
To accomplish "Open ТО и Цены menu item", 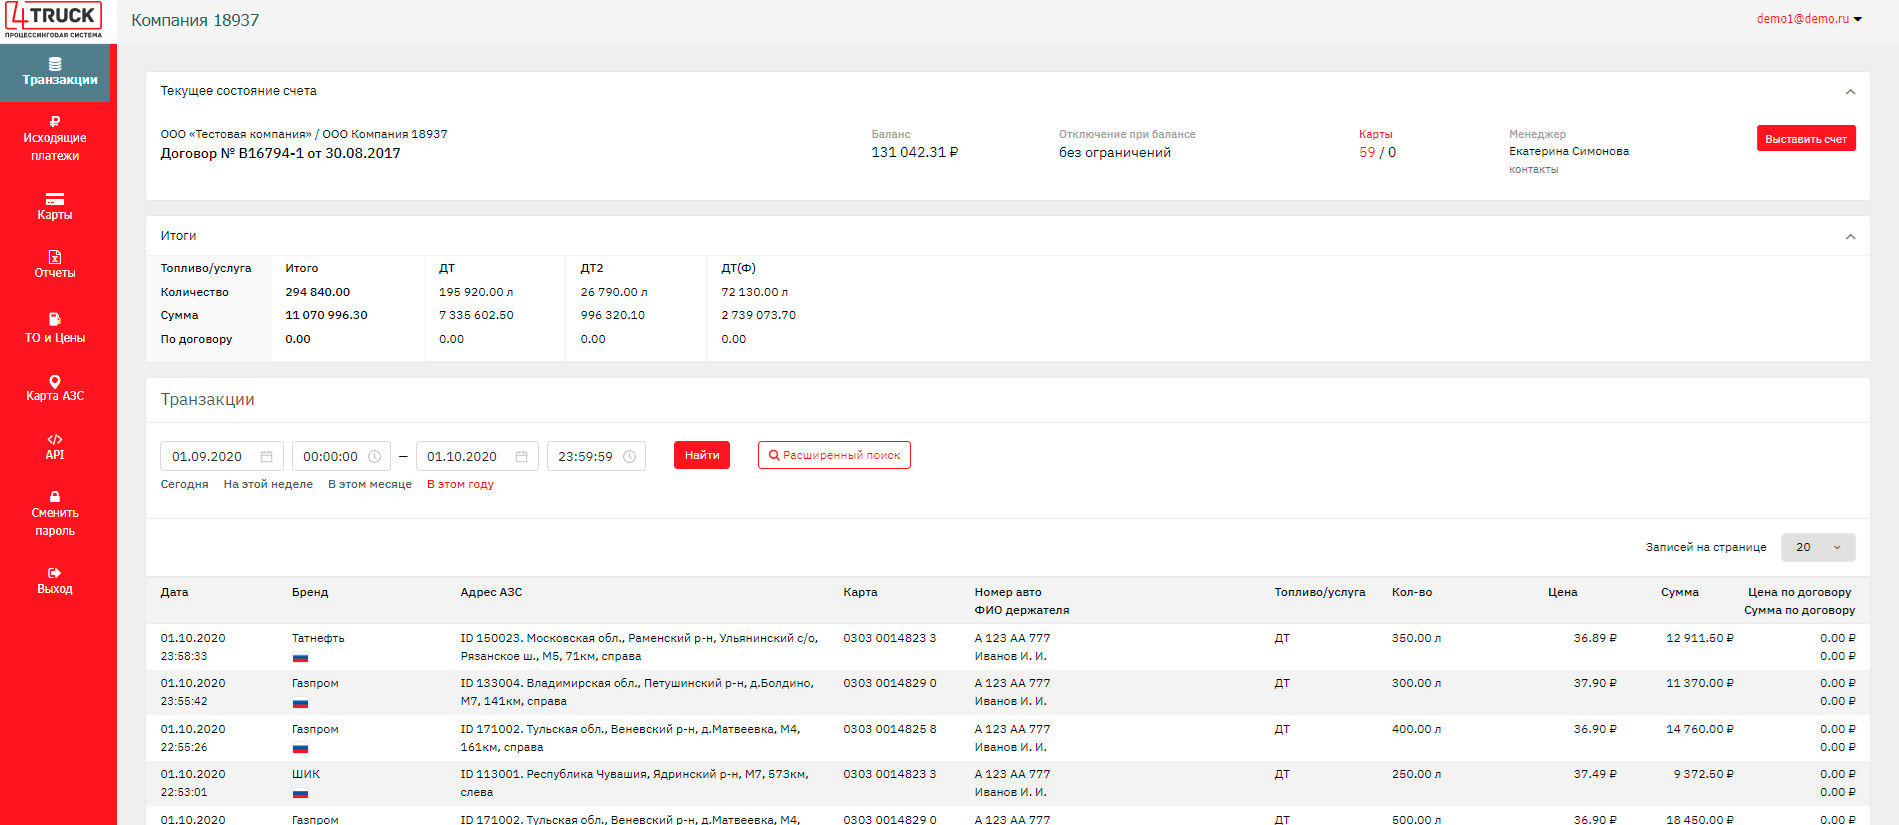I will pyautogui.click(x=55, y=328).
